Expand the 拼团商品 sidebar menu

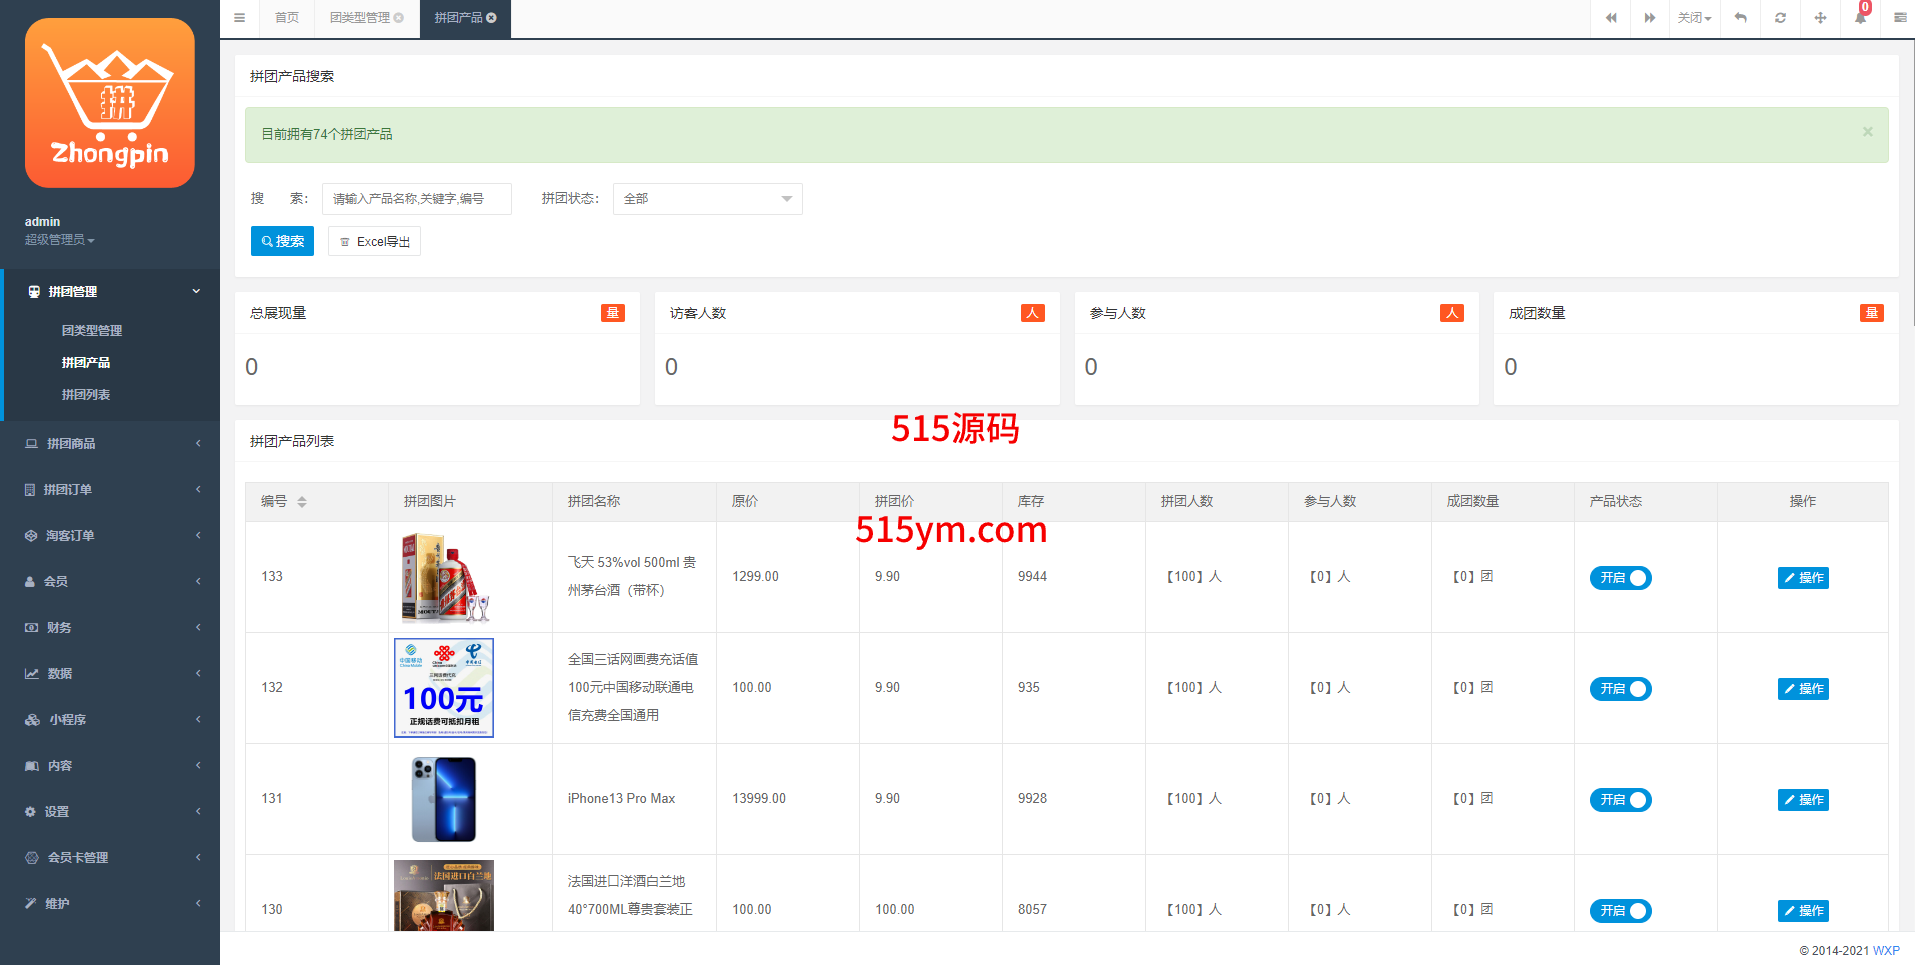coord(110,443)
